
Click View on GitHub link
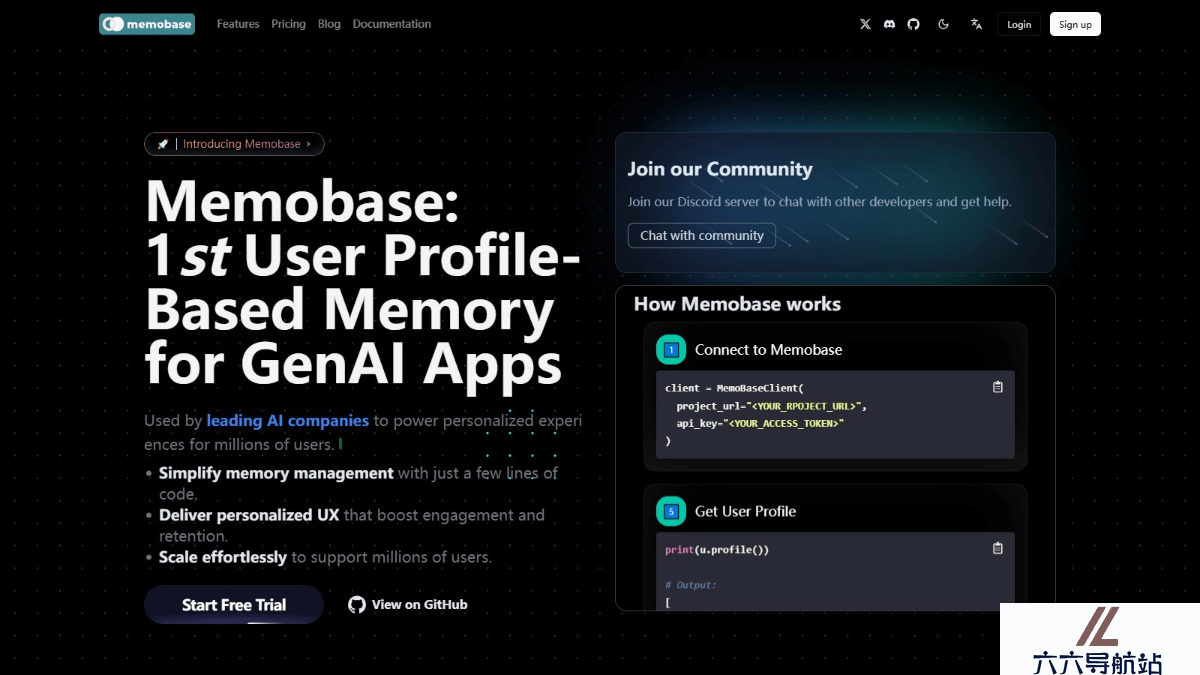(x=408, y=605)
